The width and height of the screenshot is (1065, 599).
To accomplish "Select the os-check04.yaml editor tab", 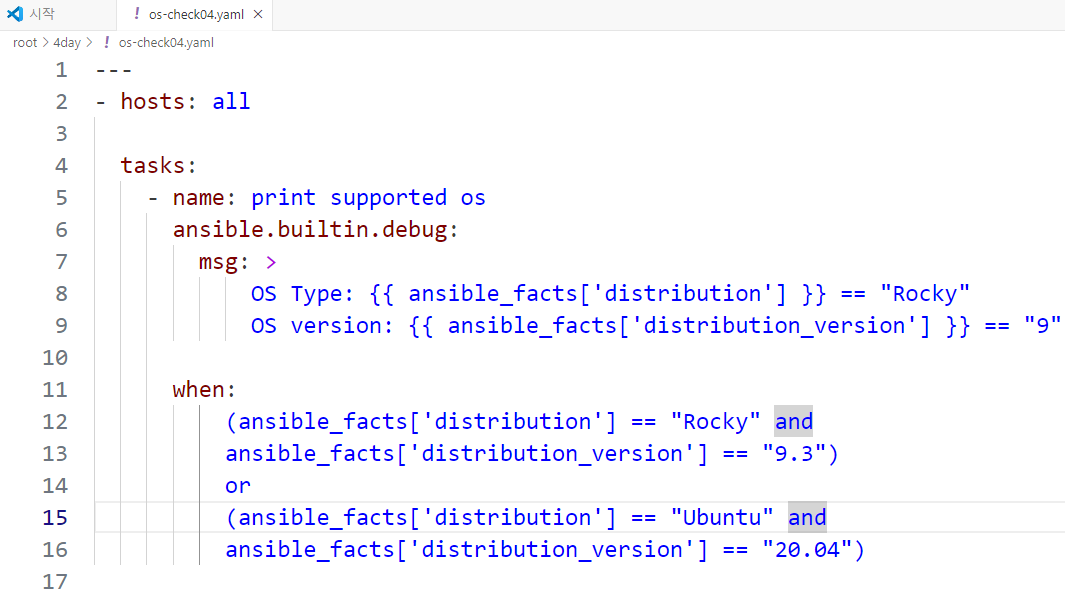I will [194, 14].
